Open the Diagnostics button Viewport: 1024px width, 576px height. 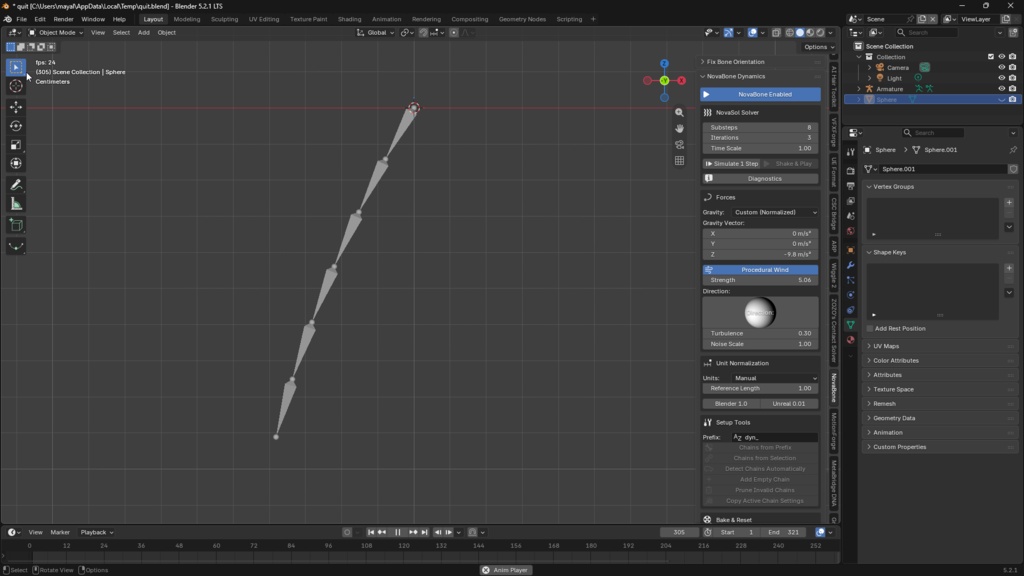tap(760, 178)
